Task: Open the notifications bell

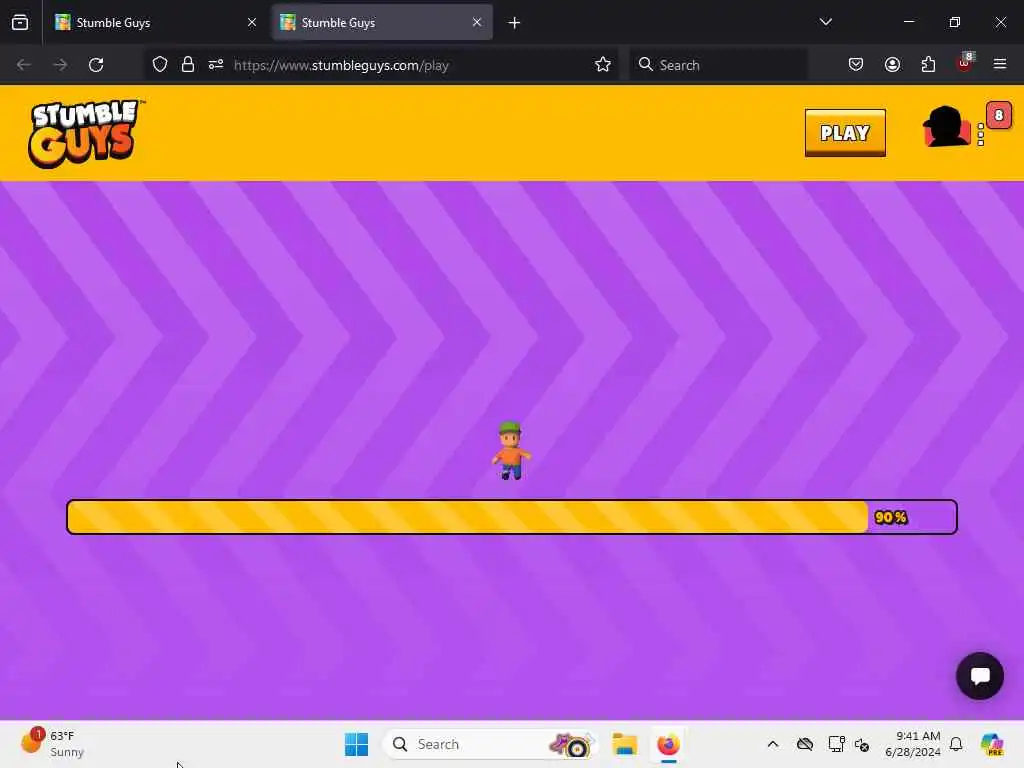Action: point(956,744)
